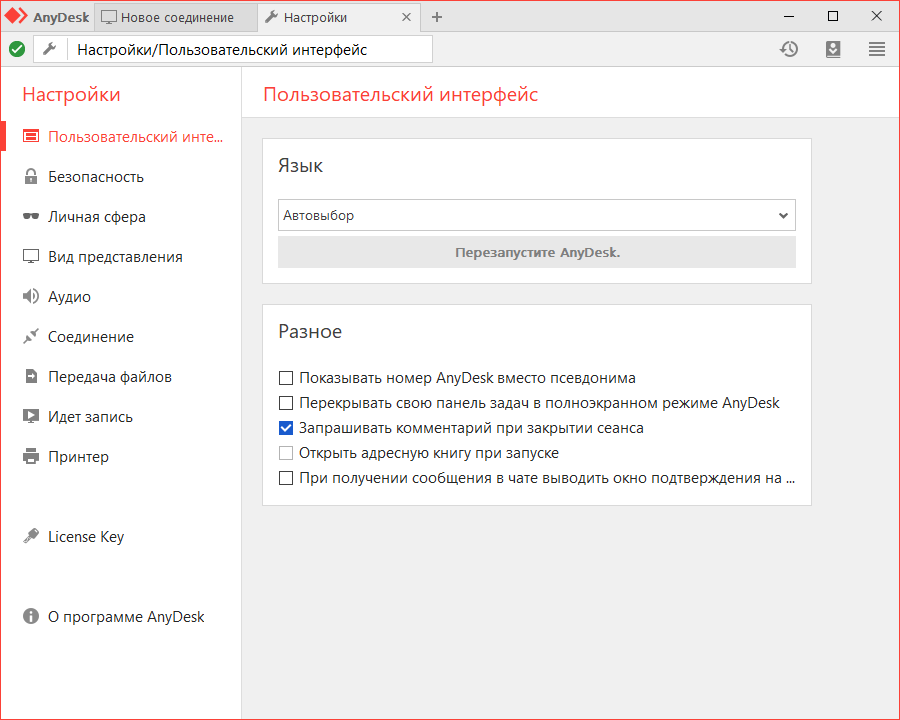Open the hamburger main menu icon

pos(877,49)
